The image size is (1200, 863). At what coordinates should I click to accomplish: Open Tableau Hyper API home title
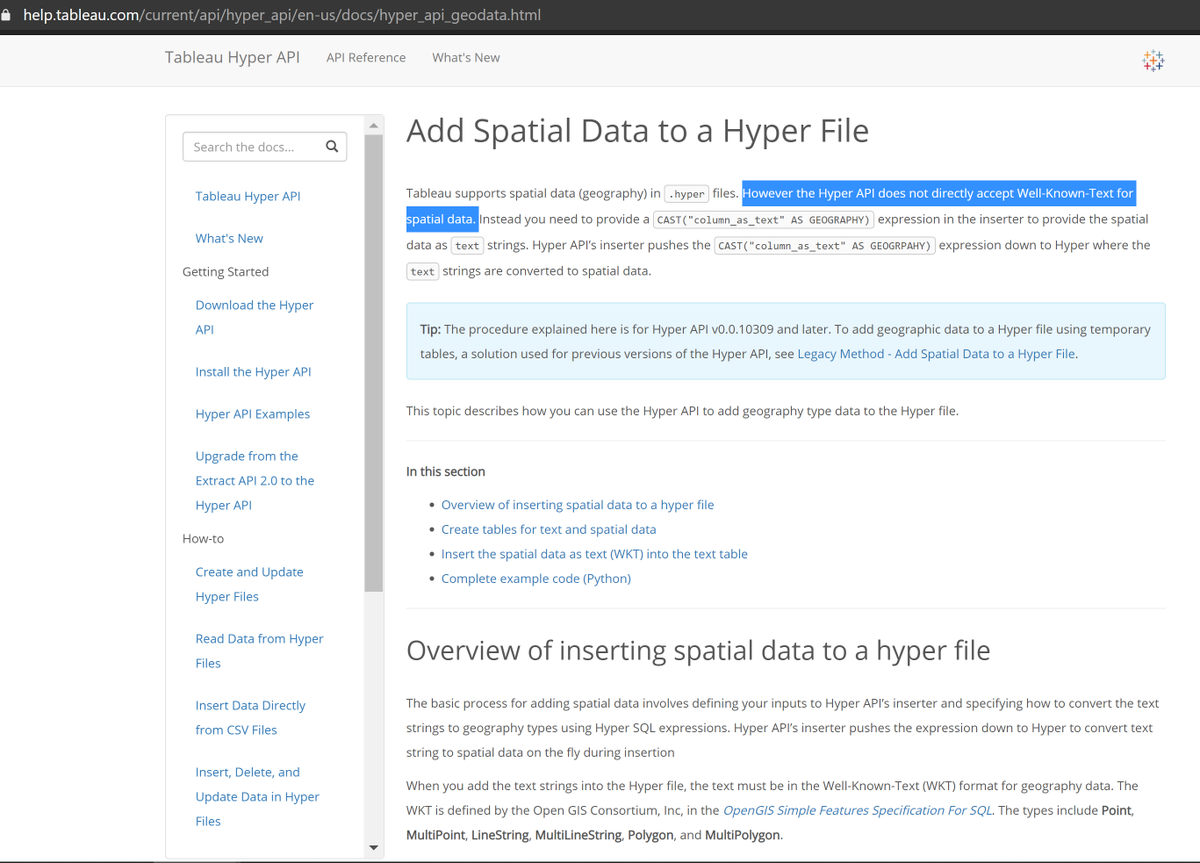tap(232, 57)
